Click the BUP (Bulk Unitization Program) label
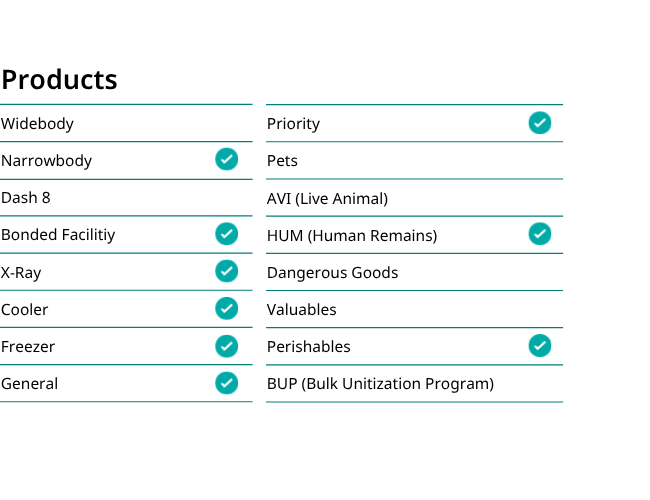Image resolution: width=650 pixels, height=500 pixels. (x=381, y=384)
